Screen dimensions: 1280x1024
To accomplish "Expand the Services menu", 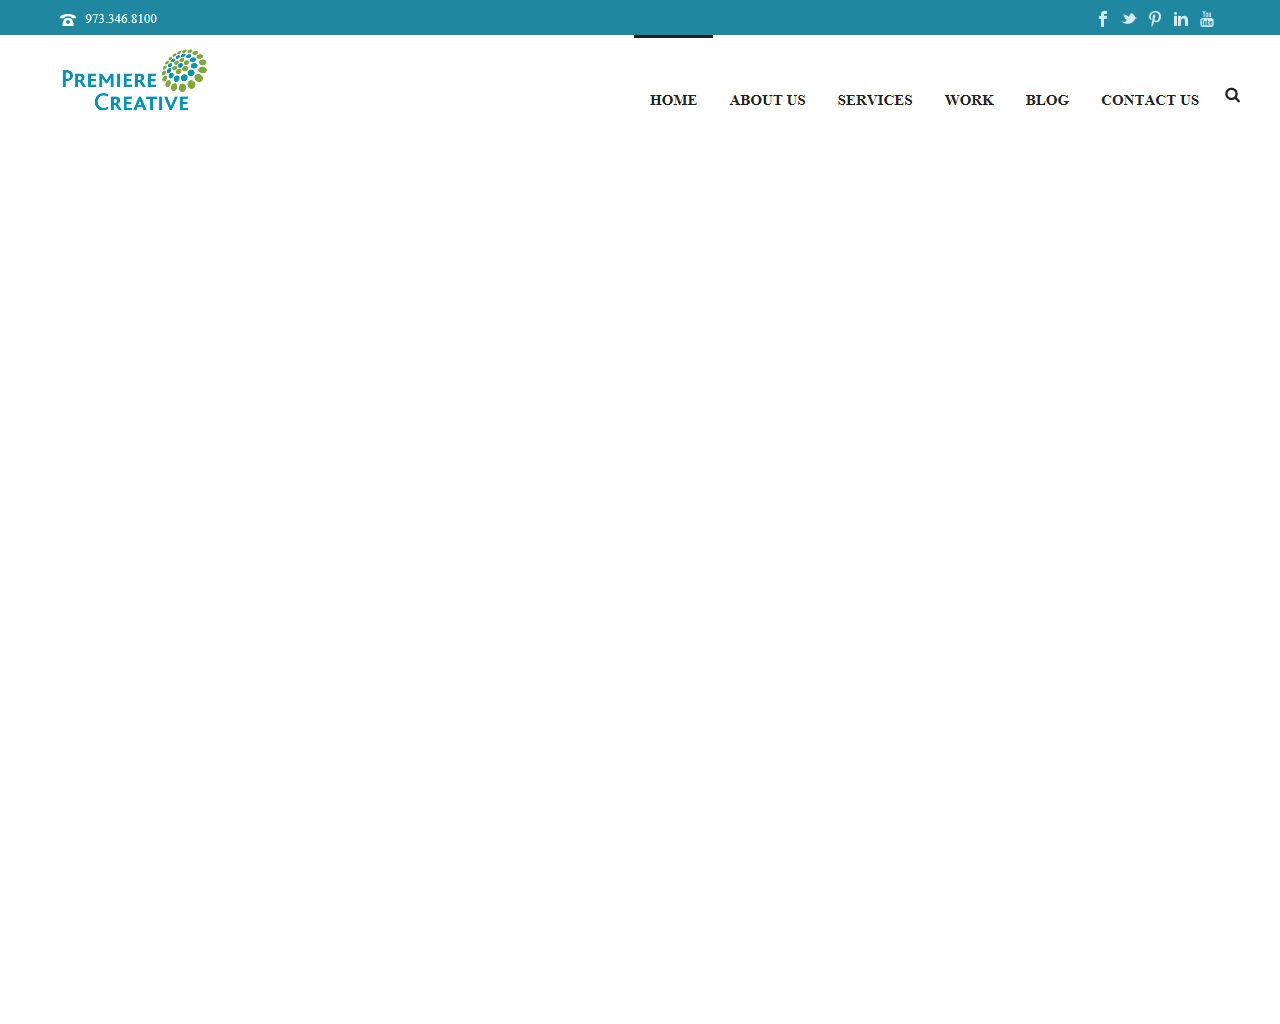I will click(875, 100).
